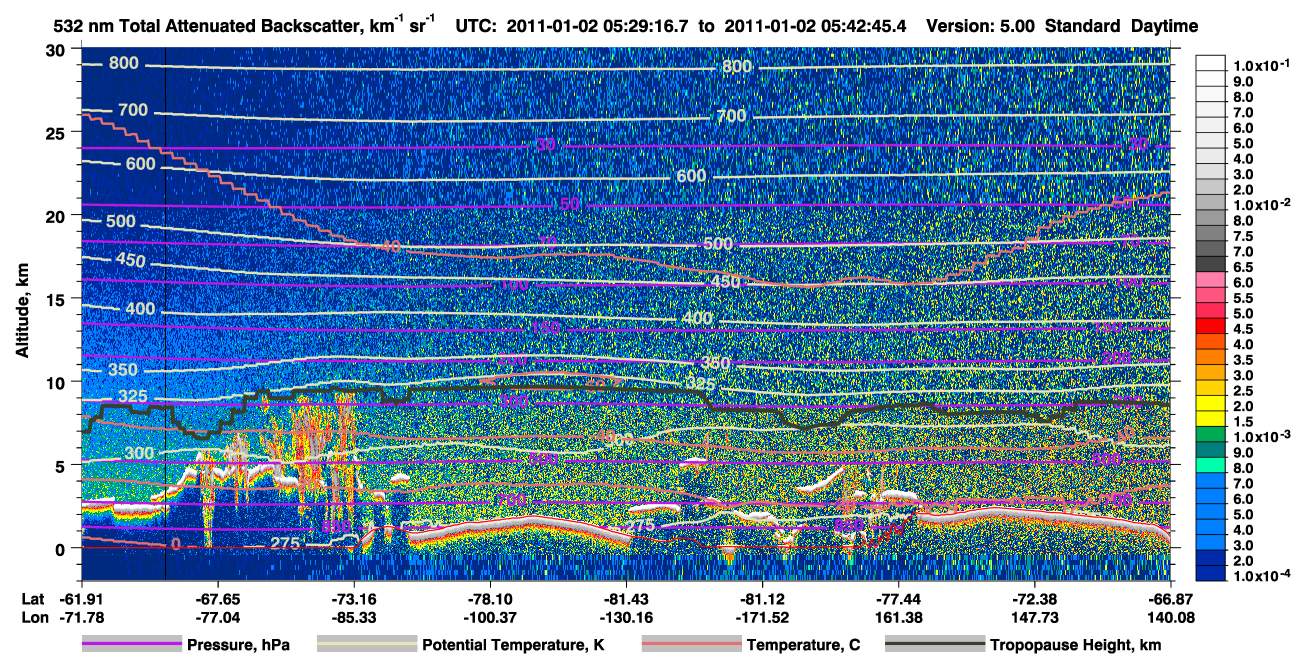The width and height of the screenshot is (1300, 667).
Task: Click the 'Pressure, hPa' legend label
Action: click(x=239, y=645)
